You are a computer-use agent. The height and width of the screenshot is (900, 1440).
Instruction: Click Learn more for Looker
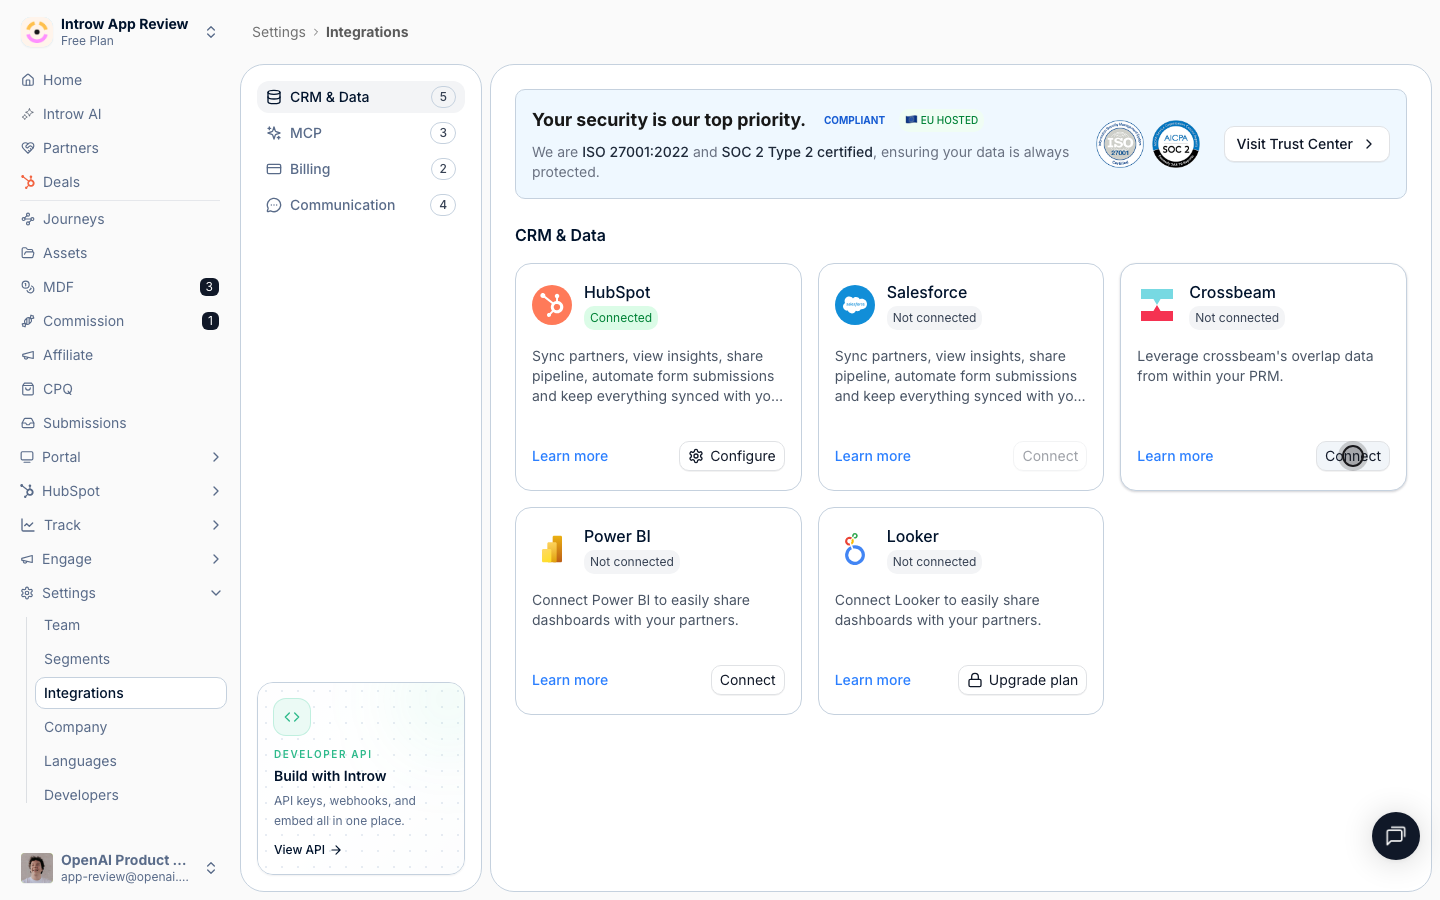[x=873, y=680]
